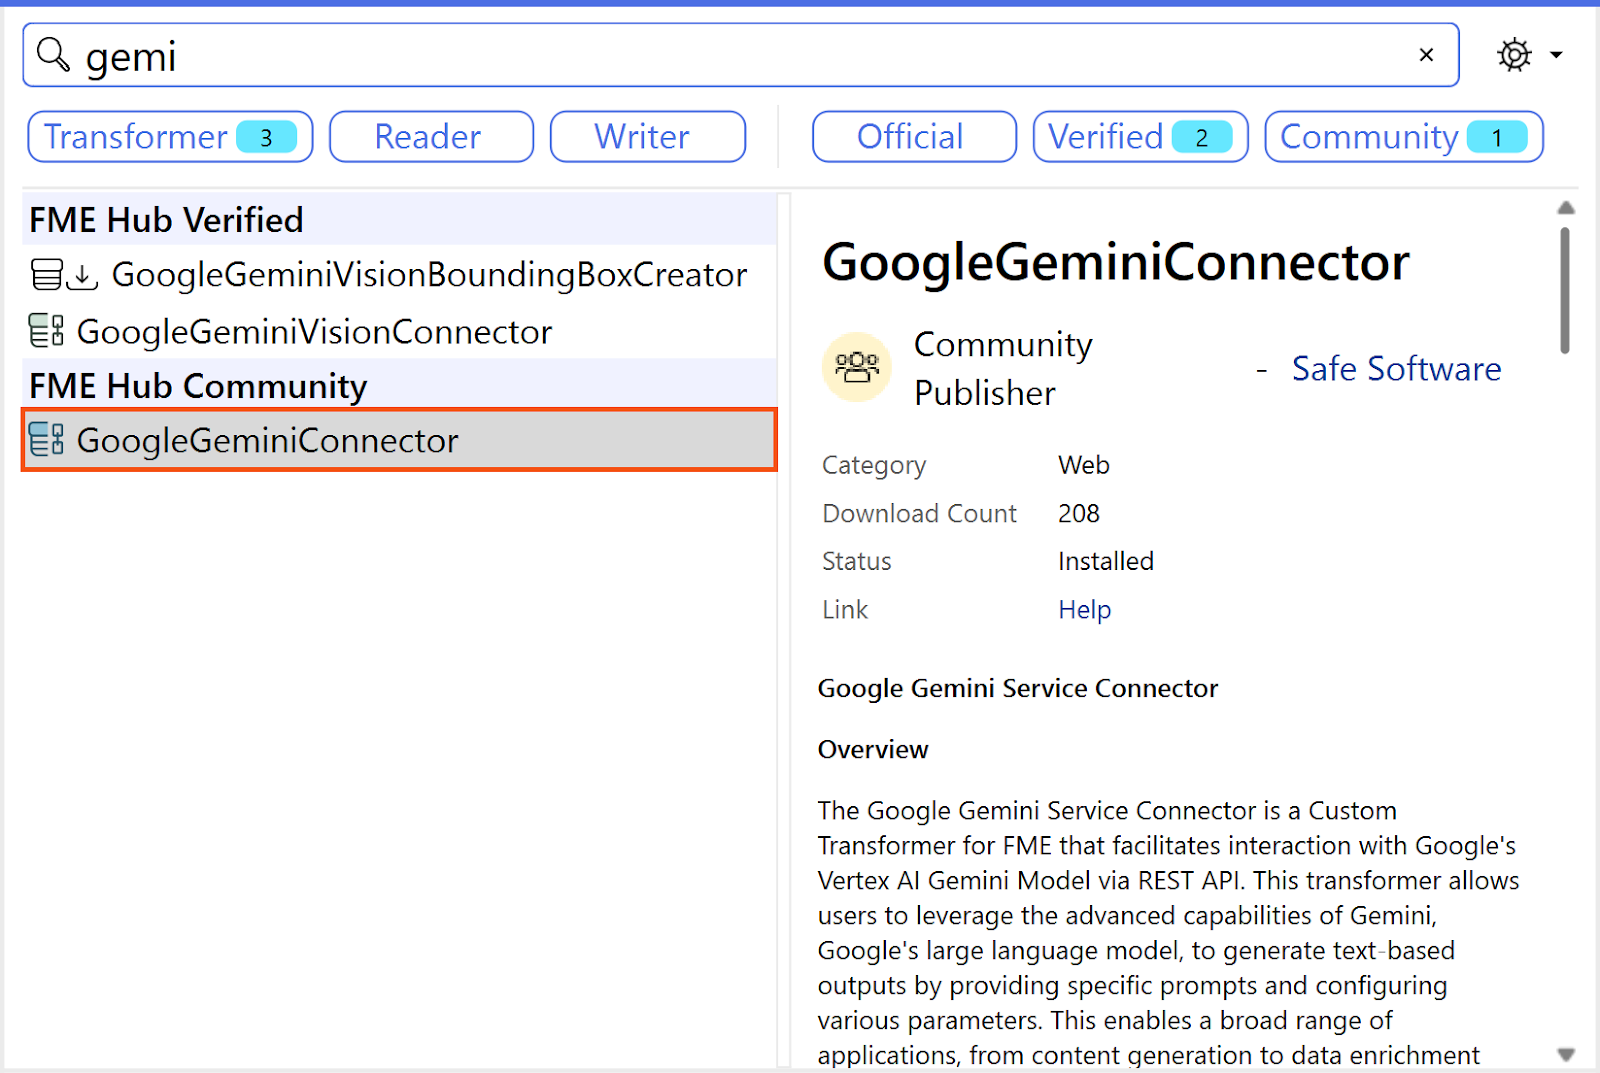
Task: Toggle the Community filter
Action: 1403,137
